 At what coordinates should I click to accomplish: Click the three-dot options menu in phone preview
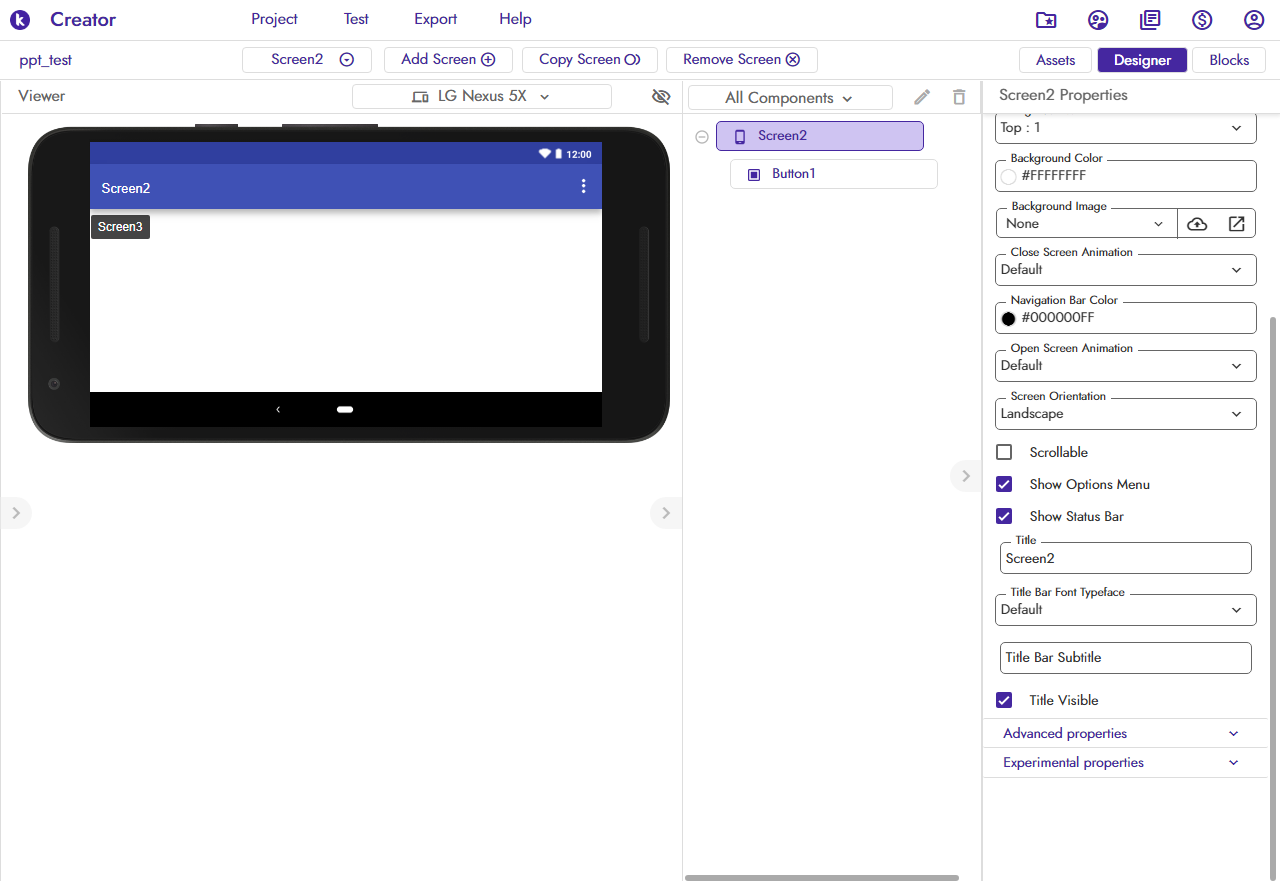point(584,187)
